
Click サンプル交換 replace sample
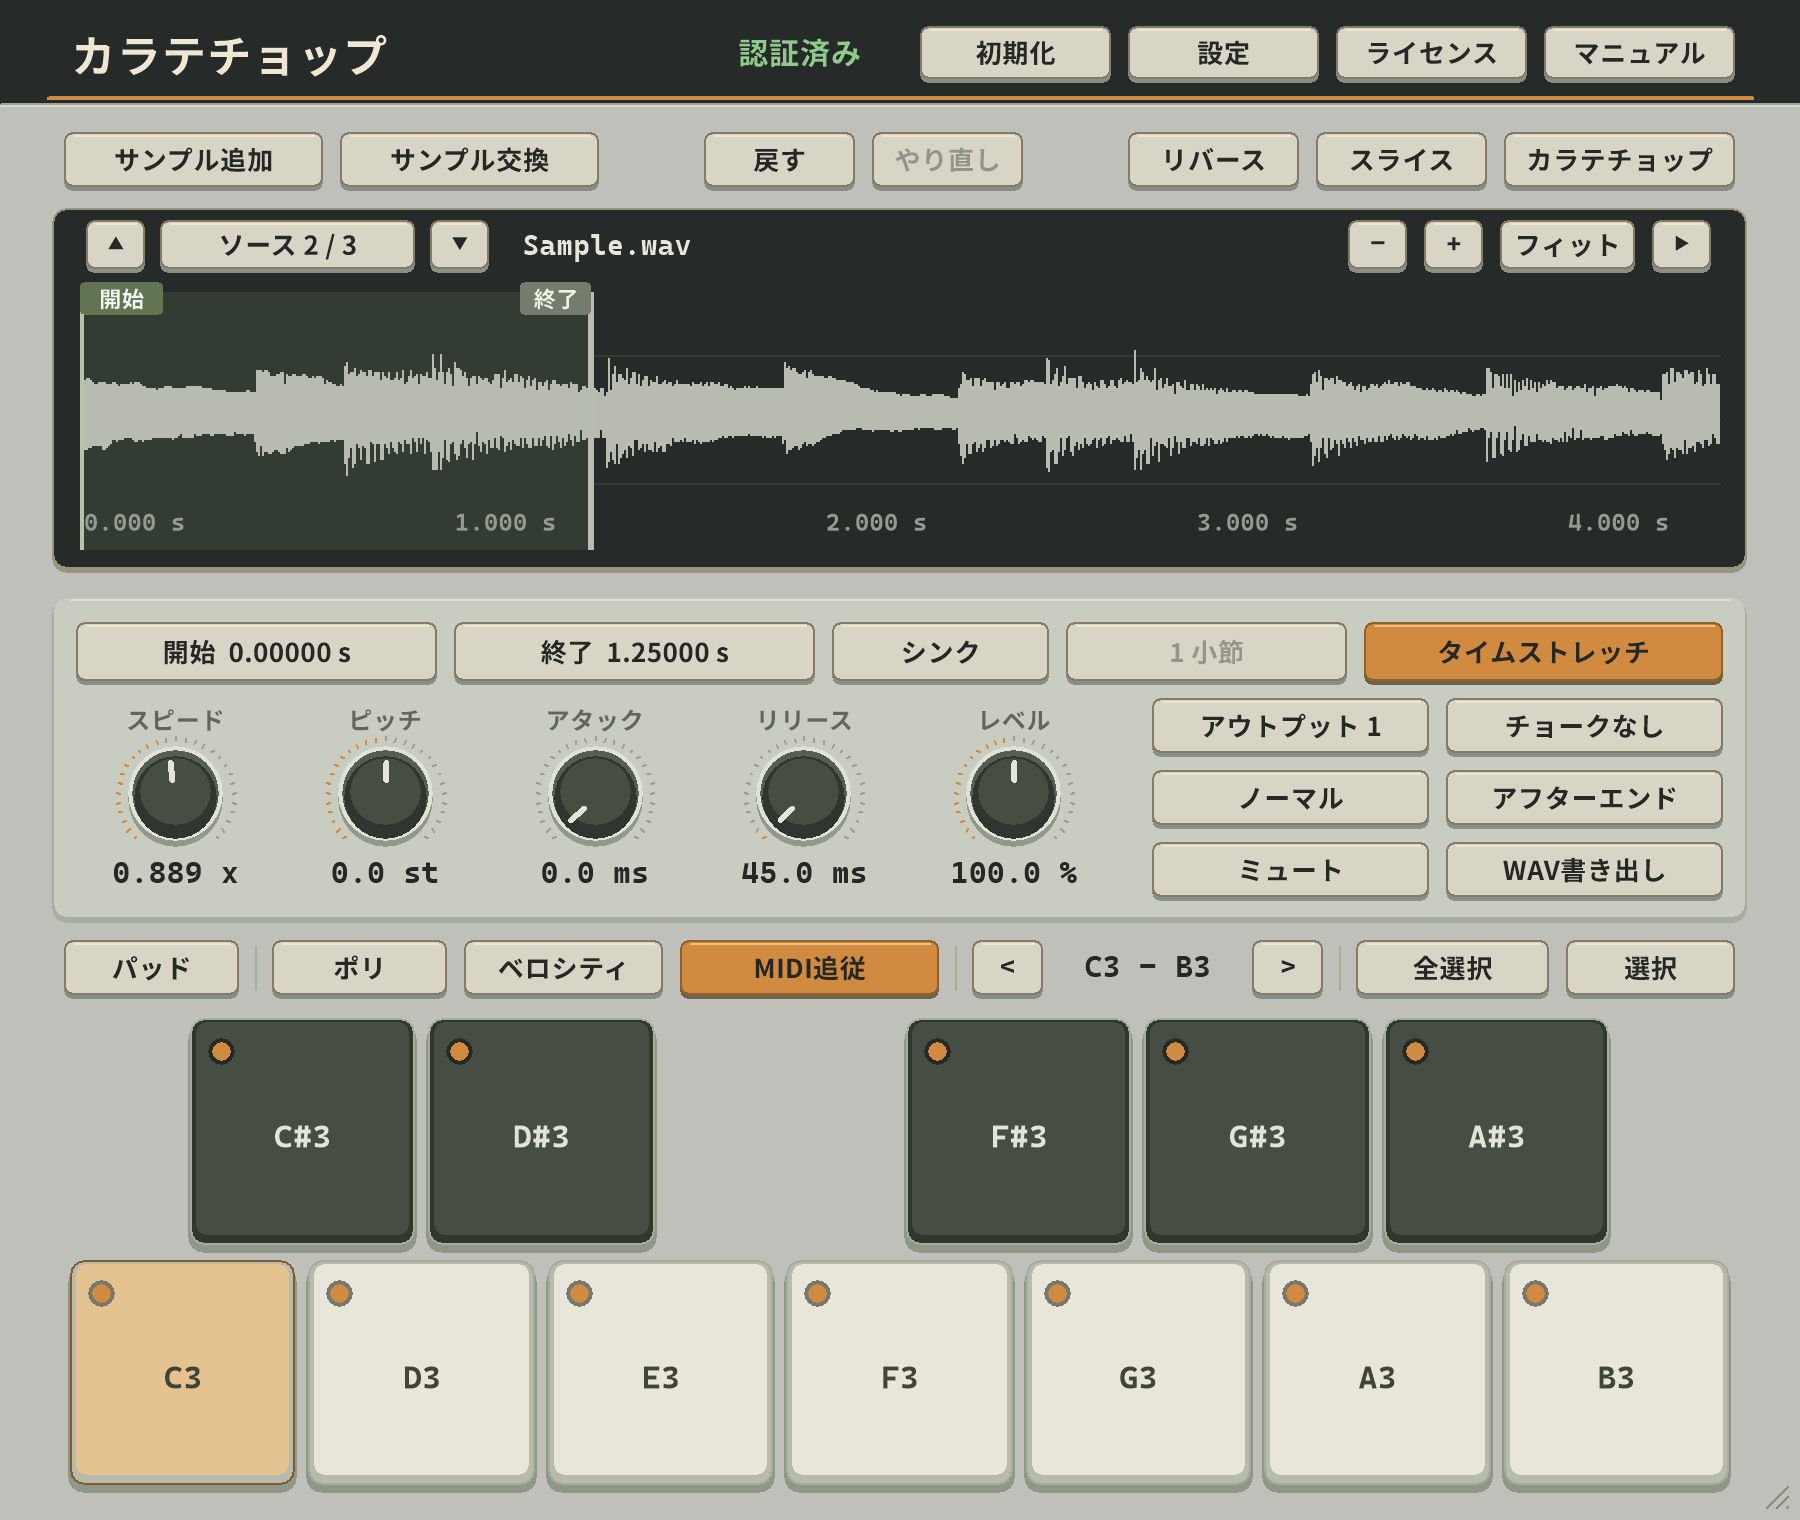469,160
